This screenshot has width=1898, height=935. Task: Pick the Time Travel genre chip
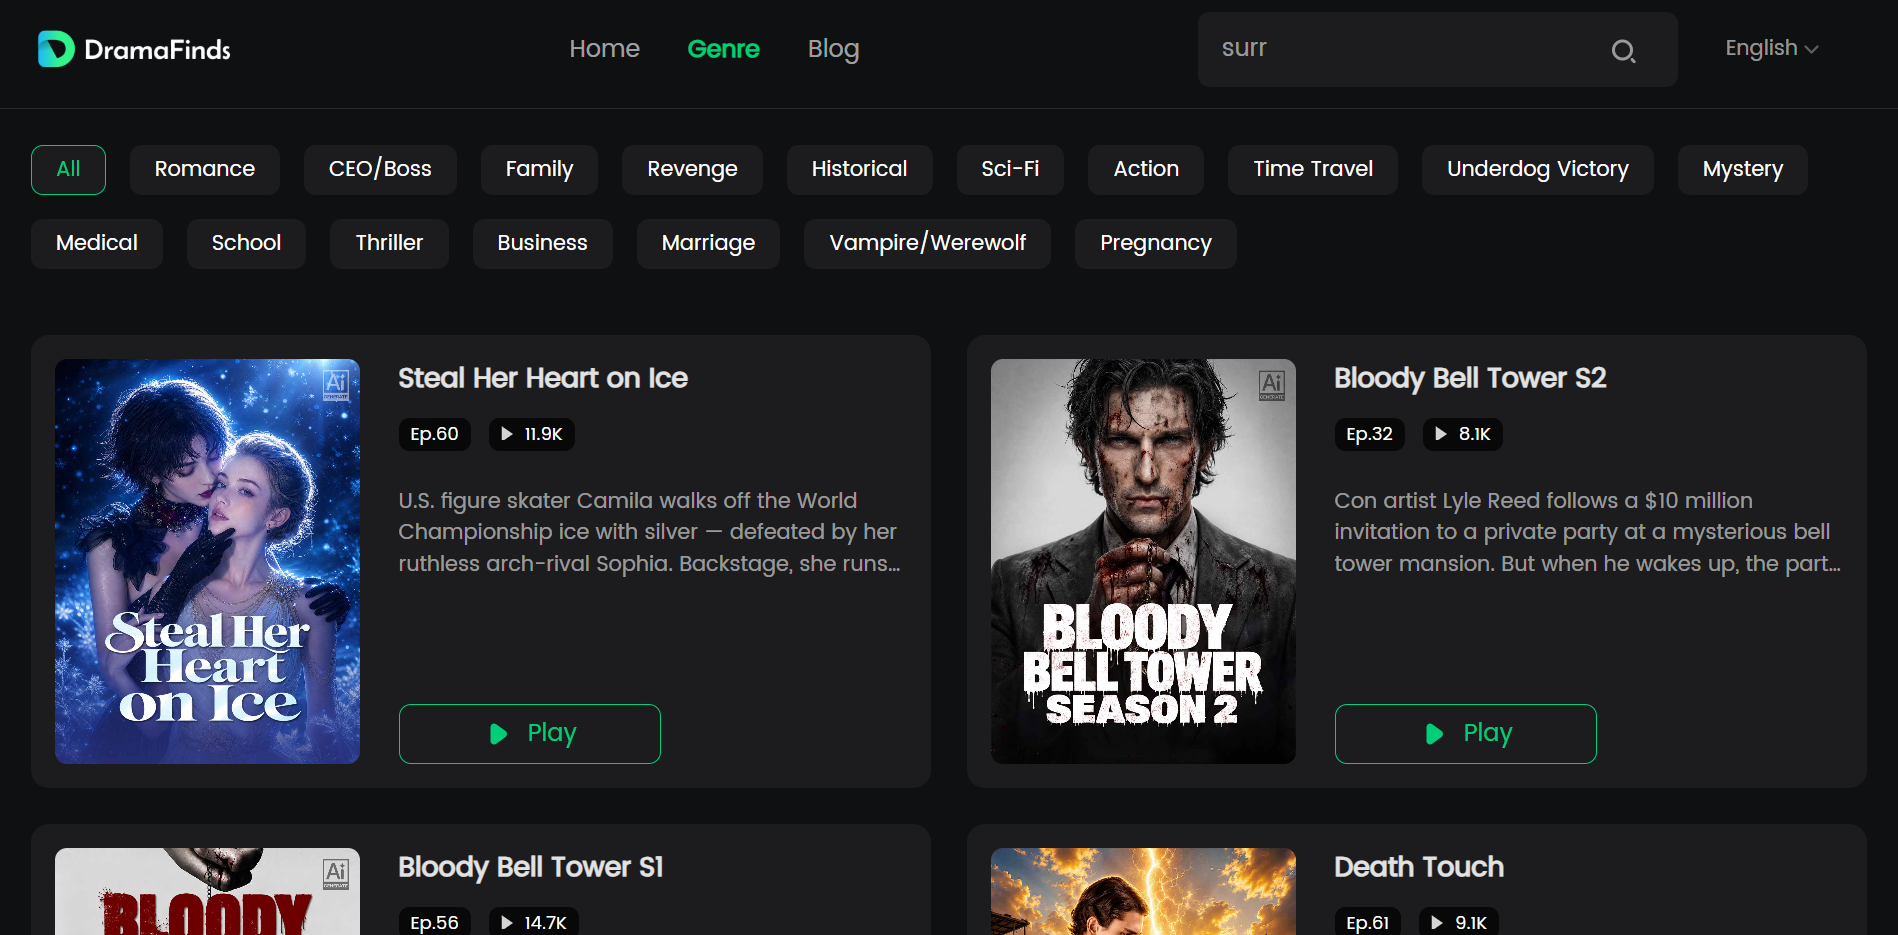coord(1313,169)
